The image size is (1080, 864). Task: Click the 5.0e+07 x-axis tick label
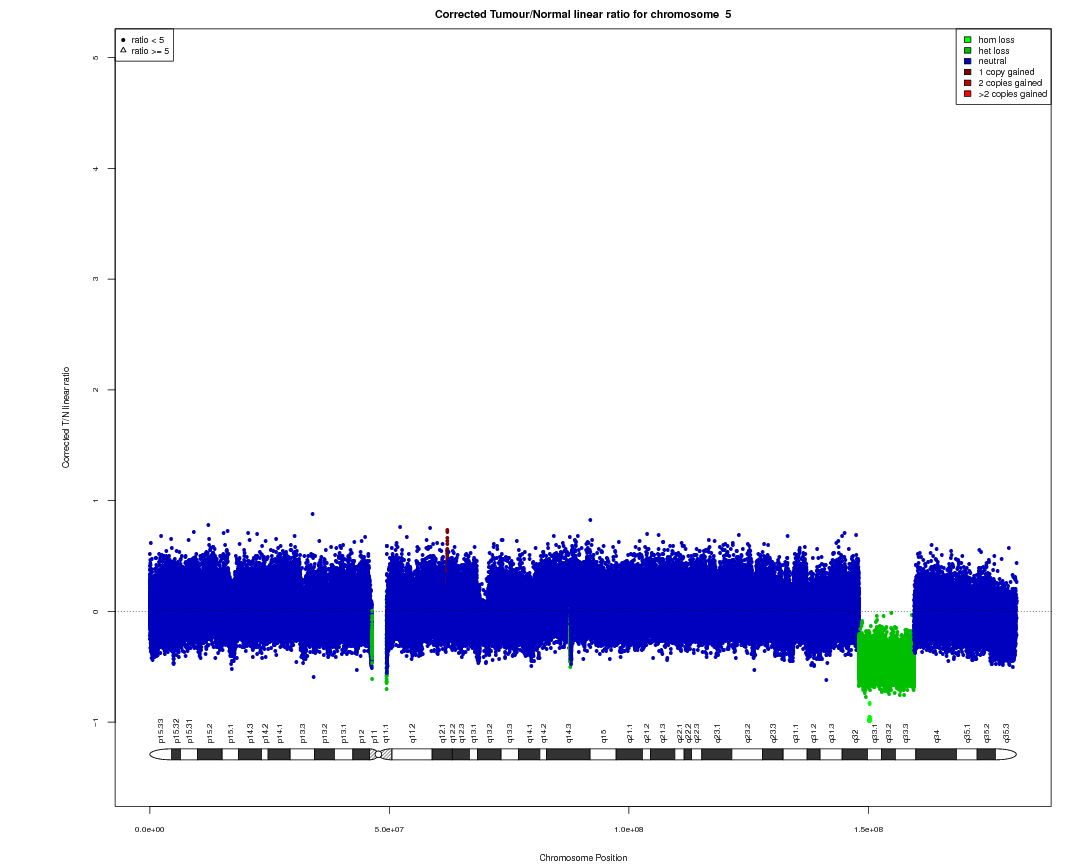click(389, 830)
